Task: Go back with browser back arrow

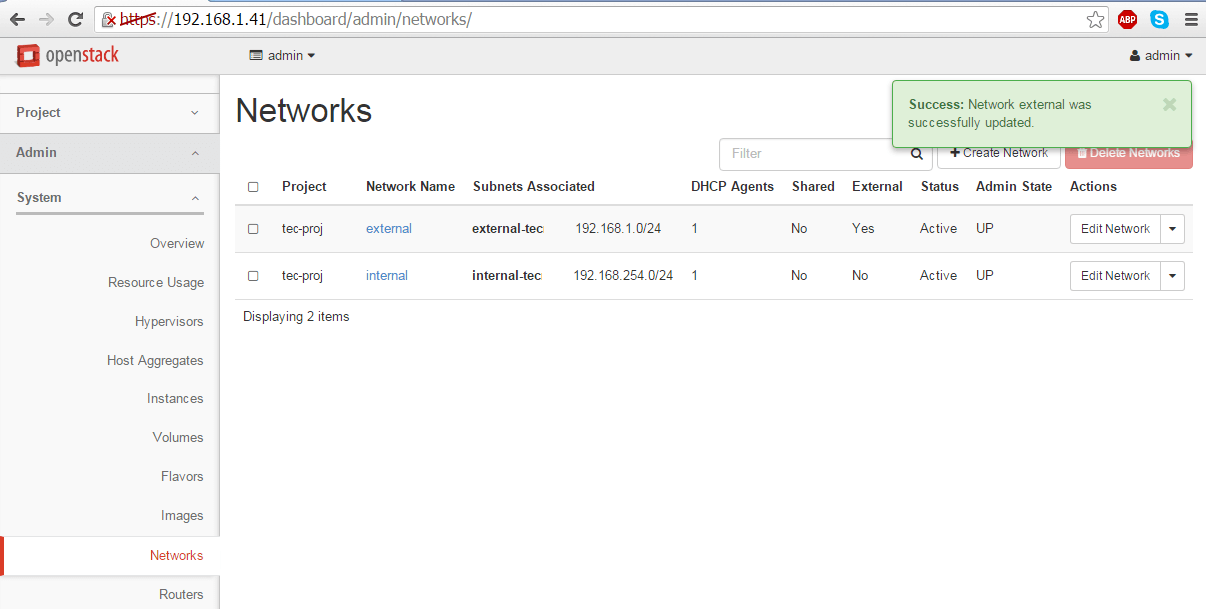Action: click(x=17, y=19)
